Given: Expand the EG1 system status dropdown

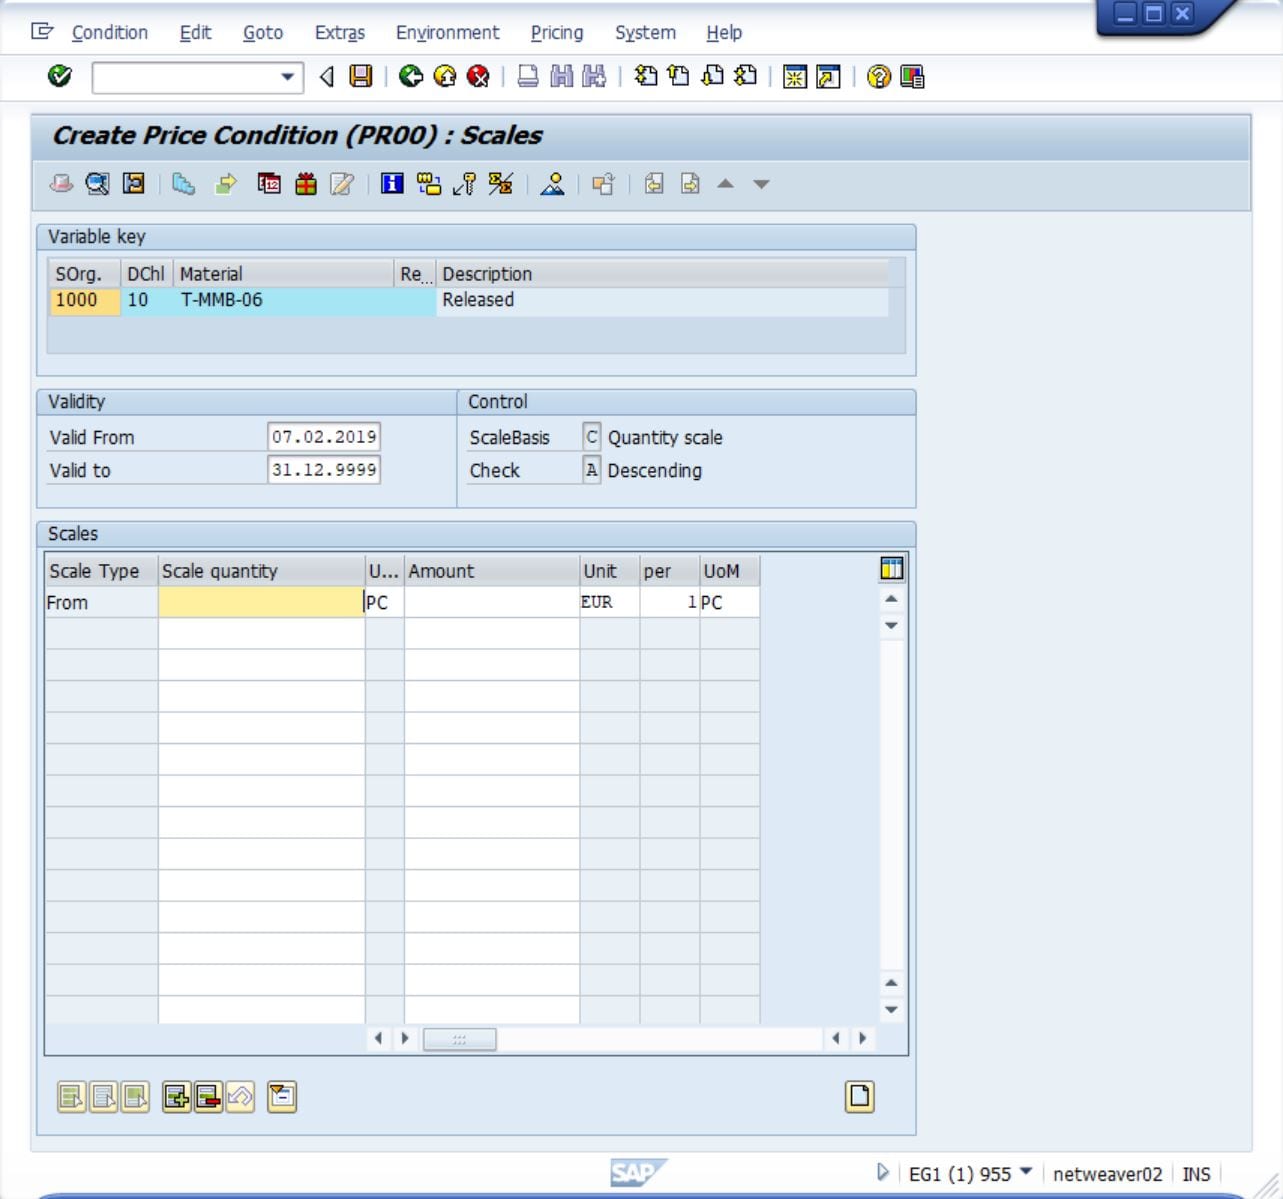Looking at the screenshot, I should [x=1026, y=1172].
